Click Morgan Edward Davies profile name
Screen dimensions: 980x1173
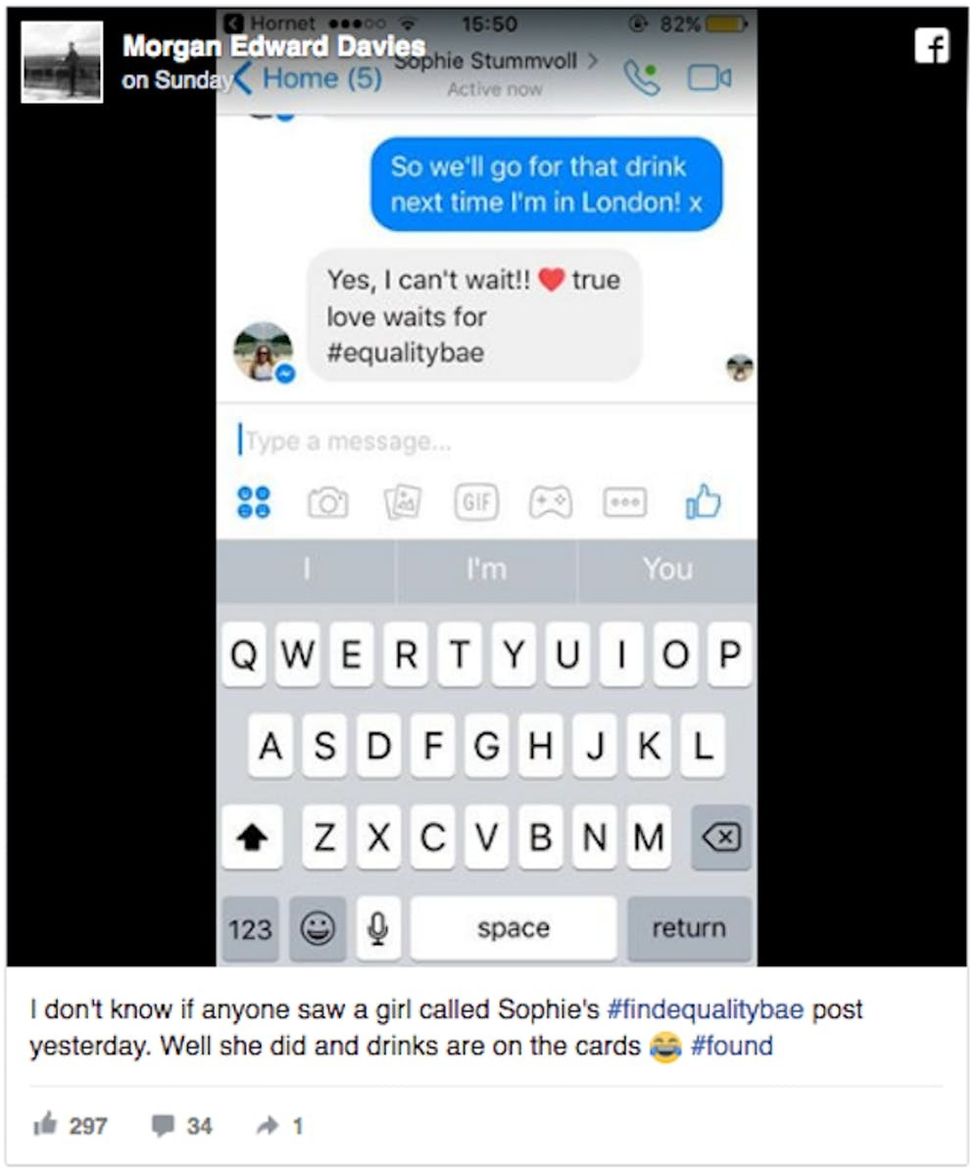(273, 46)
